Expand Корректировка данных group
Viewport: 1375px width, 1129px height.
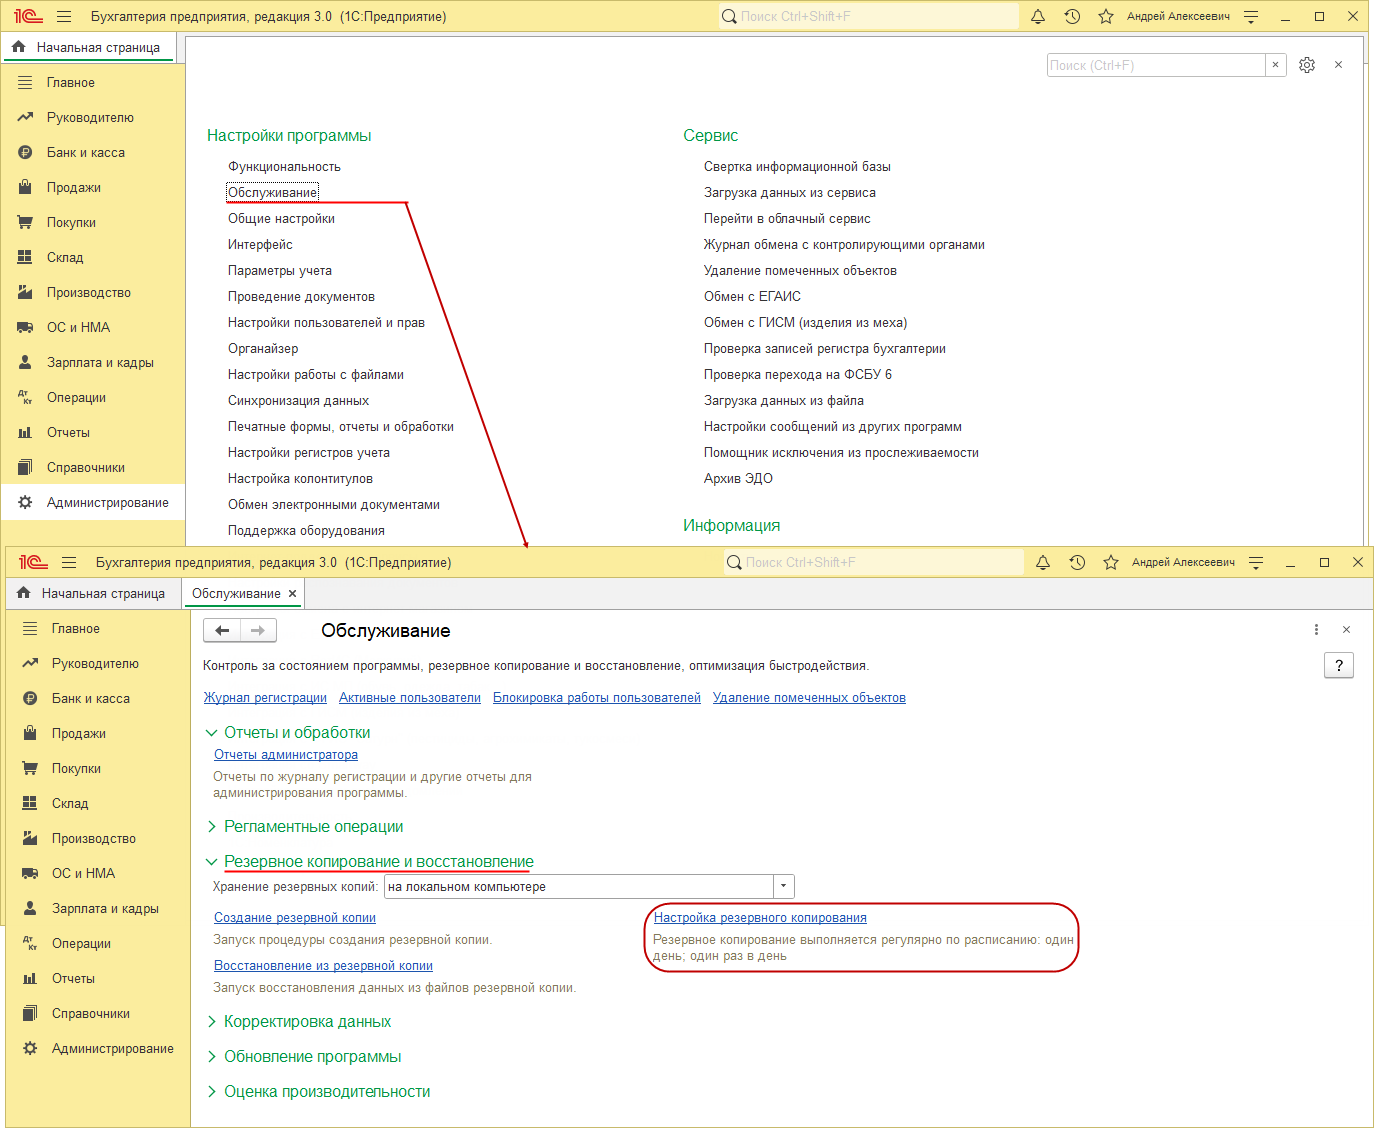click(211, 1022)
